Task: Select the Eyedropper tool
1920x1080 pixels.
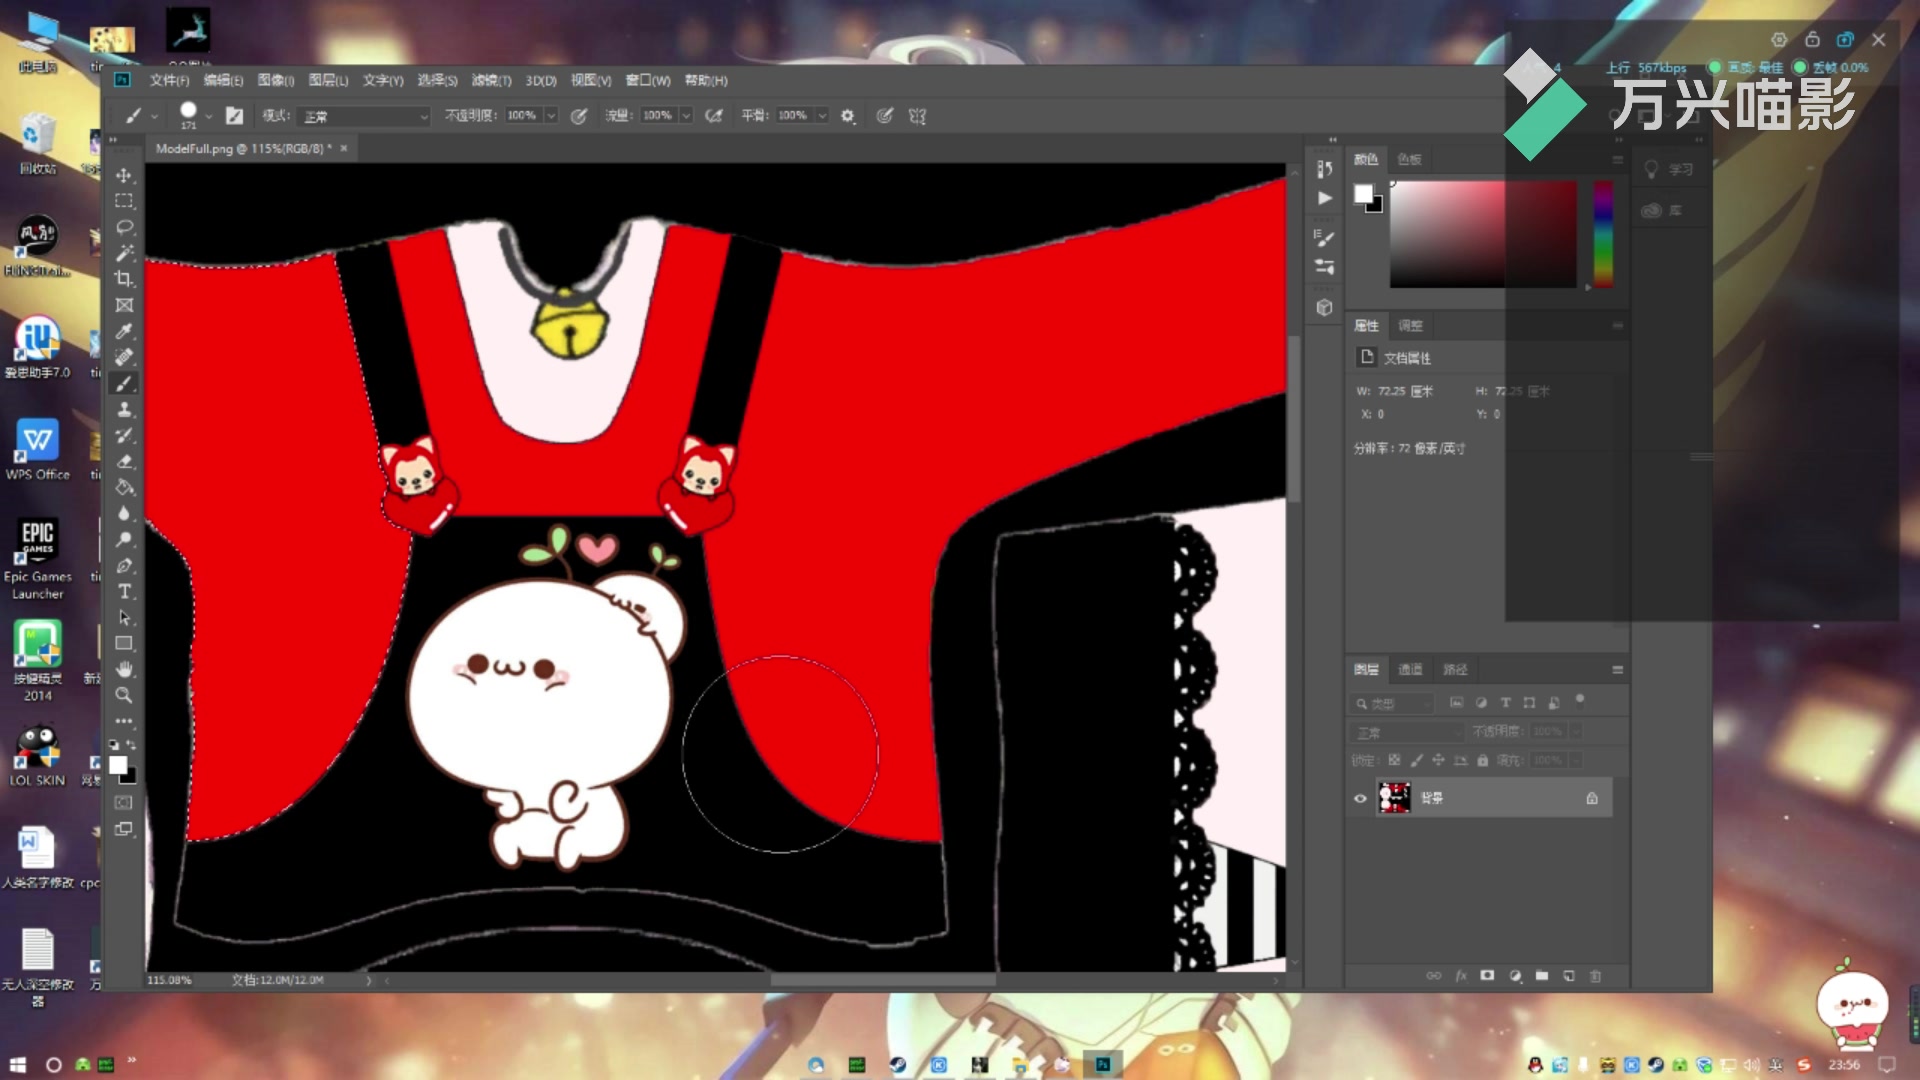Action: (124, 331)
